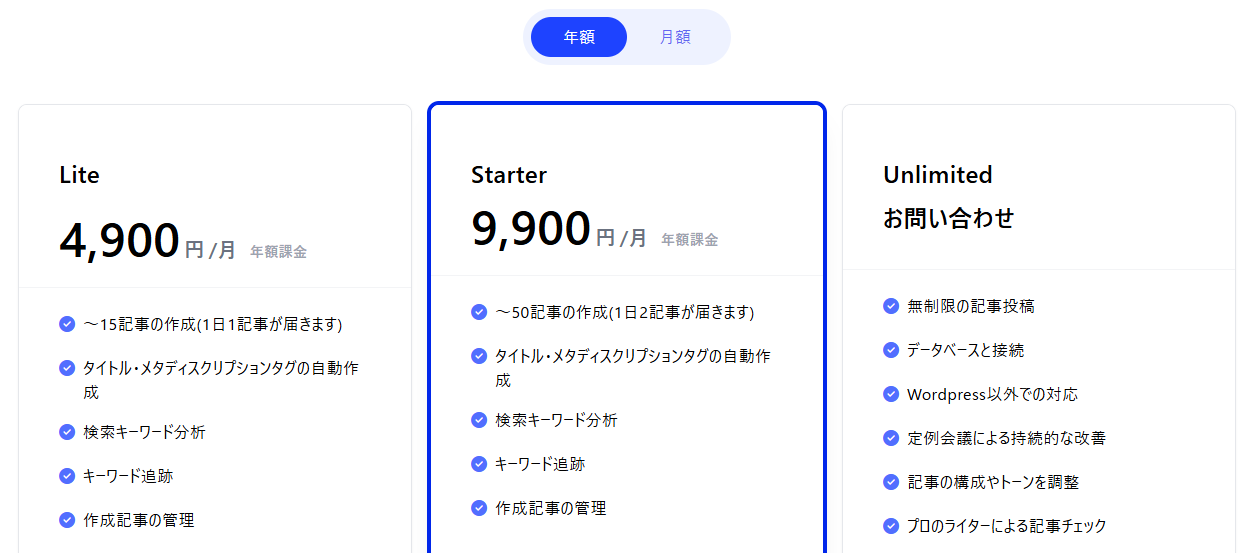Click checkmark icon beside Starter 検索キーワード分析
Viewport: 1250px width, 553px height.
pos(479,420)
